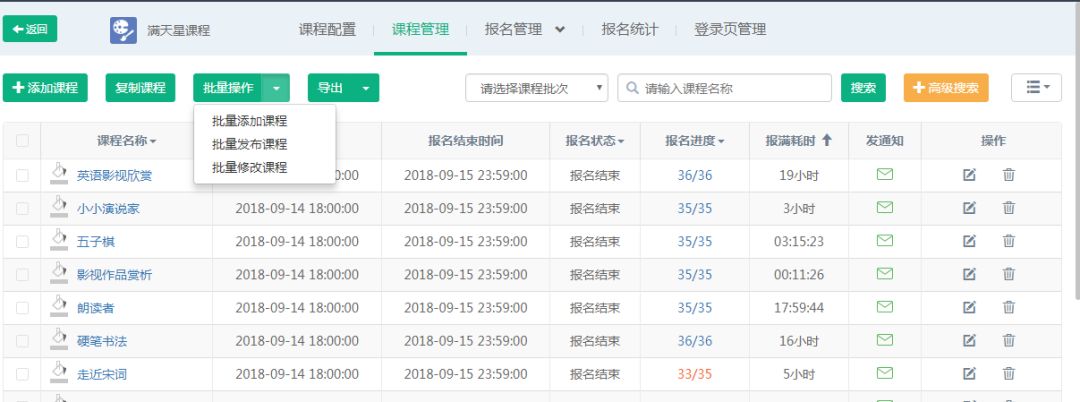The image size is (1080, 402).
Task: Click the 满天星课程 palette logo icon
Action: click(x=123, y=30)
